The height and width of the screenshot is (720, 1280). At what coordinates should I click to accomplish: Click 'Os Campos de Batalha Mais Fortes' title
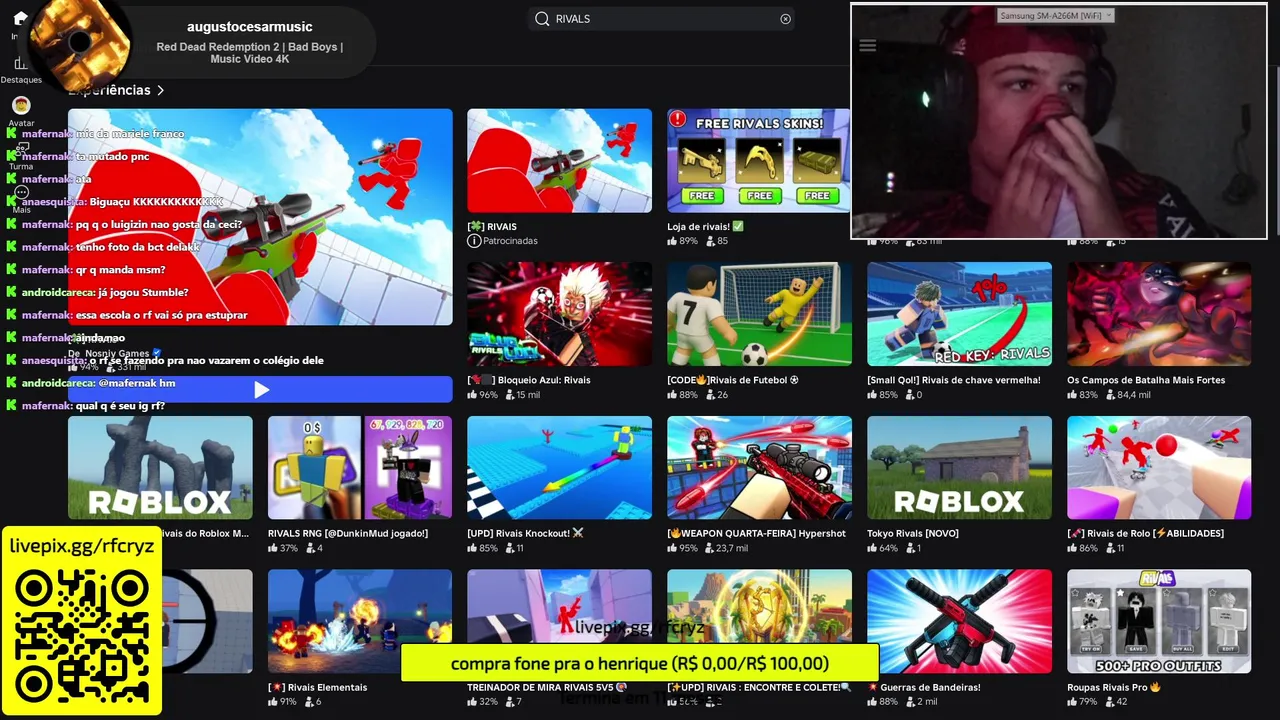tap(1146, 380)
